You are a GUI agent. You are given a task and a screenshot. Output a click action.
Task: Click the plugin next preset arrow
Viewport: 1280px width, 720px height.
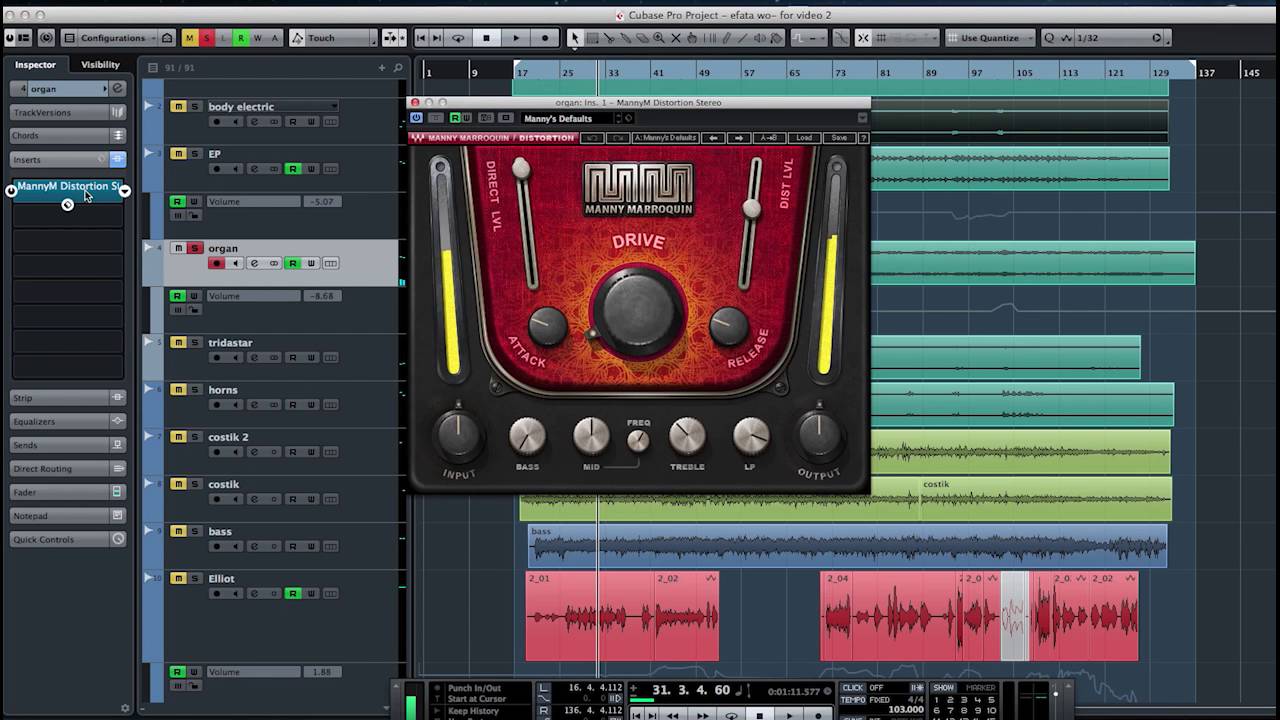click(x=739, y=138)
